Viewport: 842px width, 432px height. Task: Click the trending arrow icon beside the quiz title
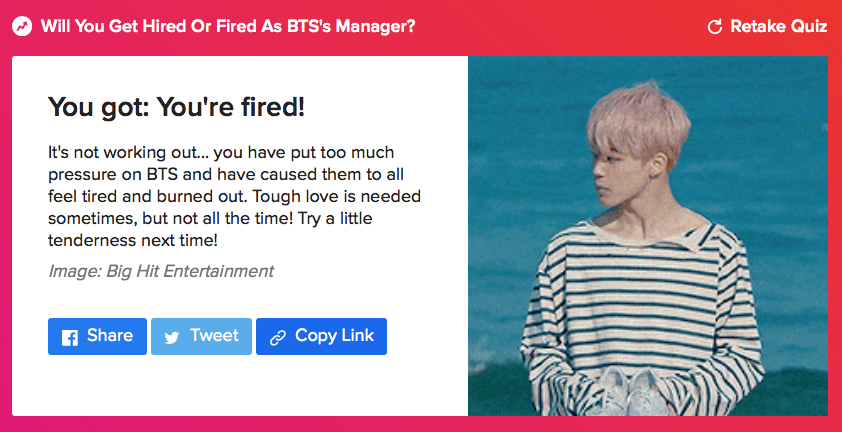coord(22,27)
